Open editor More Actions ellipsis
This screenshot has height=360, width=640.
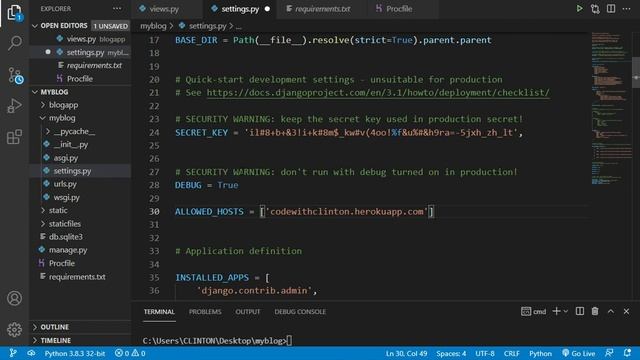[x=627, y=9]
